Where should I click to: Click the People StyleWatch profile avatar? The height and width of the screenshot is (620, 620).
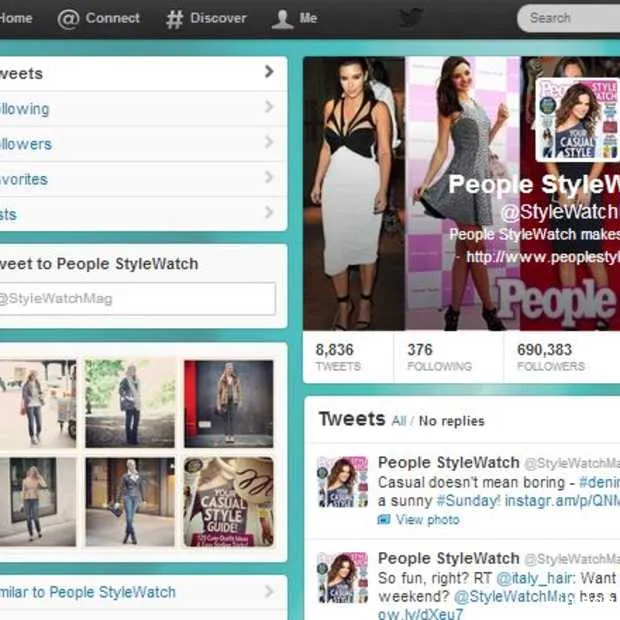pyautogui.click(x=577, y=120)
